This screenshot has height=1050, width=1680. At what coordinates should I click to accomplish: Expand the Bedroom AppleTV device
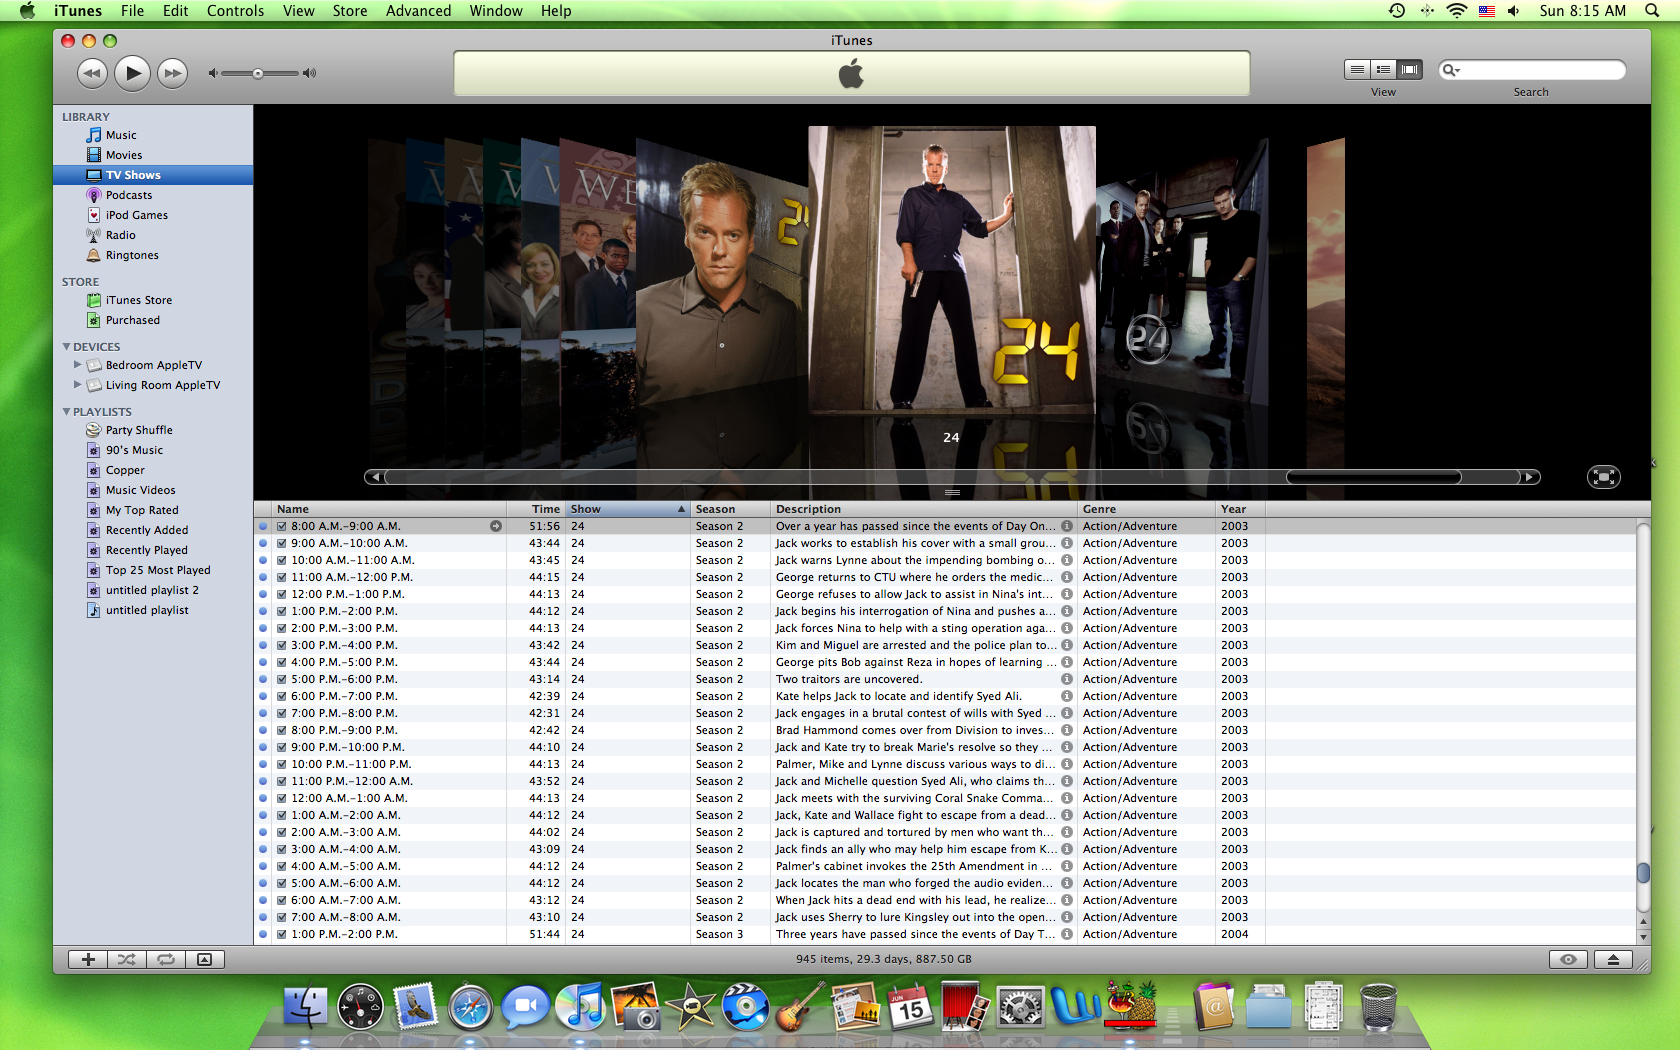[x=78, y=365]
